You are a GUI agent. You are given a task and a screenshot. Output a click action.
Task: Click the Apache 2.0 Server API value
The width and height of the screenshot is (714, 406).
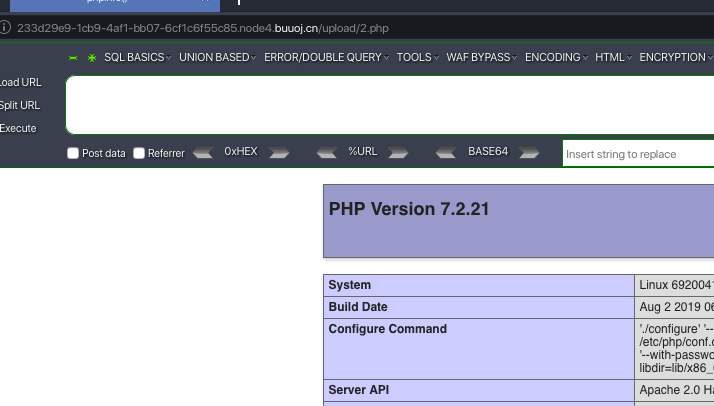pos(676,390)
